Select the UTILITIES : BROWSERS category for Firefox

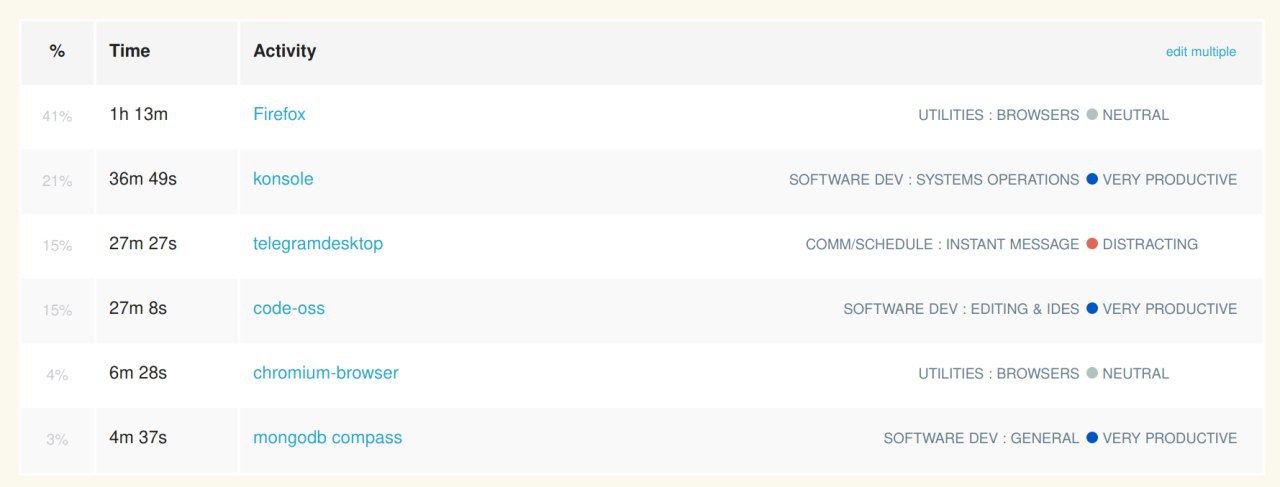999,115
